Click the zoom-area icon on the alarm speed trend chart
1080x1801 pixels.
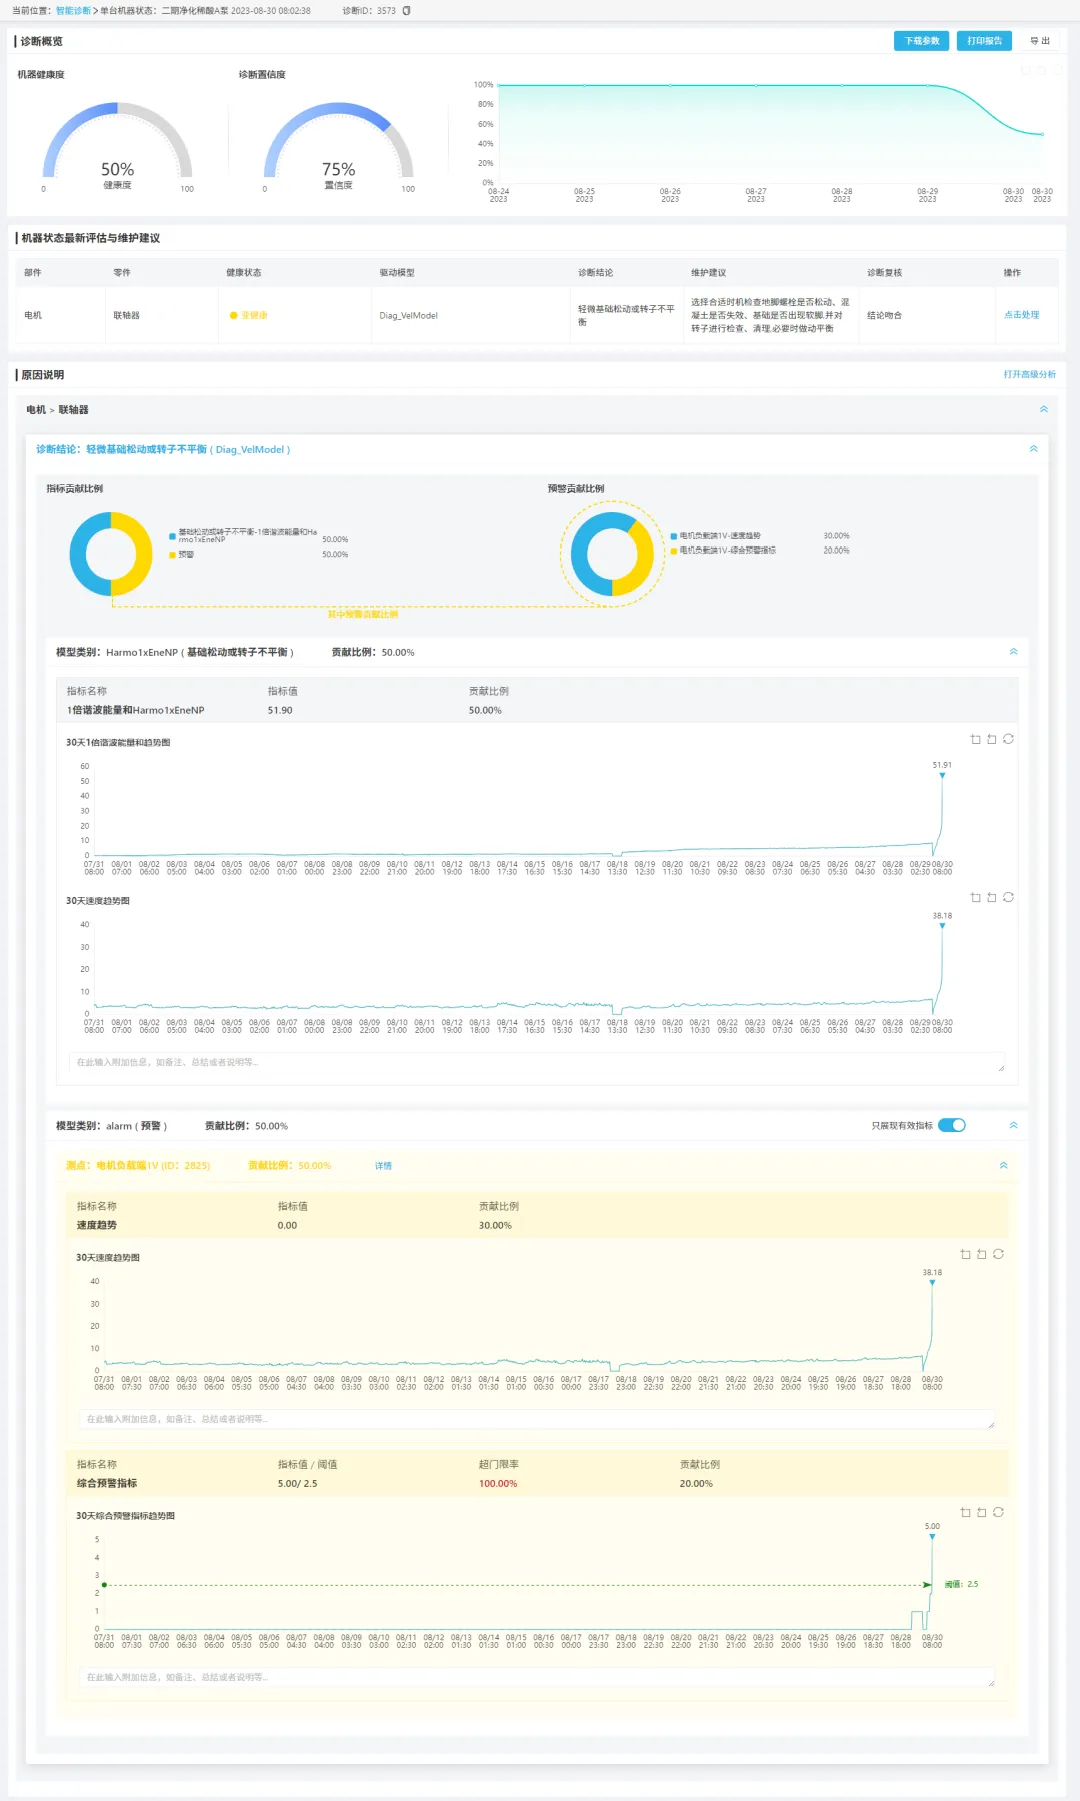click(965, 1254)
